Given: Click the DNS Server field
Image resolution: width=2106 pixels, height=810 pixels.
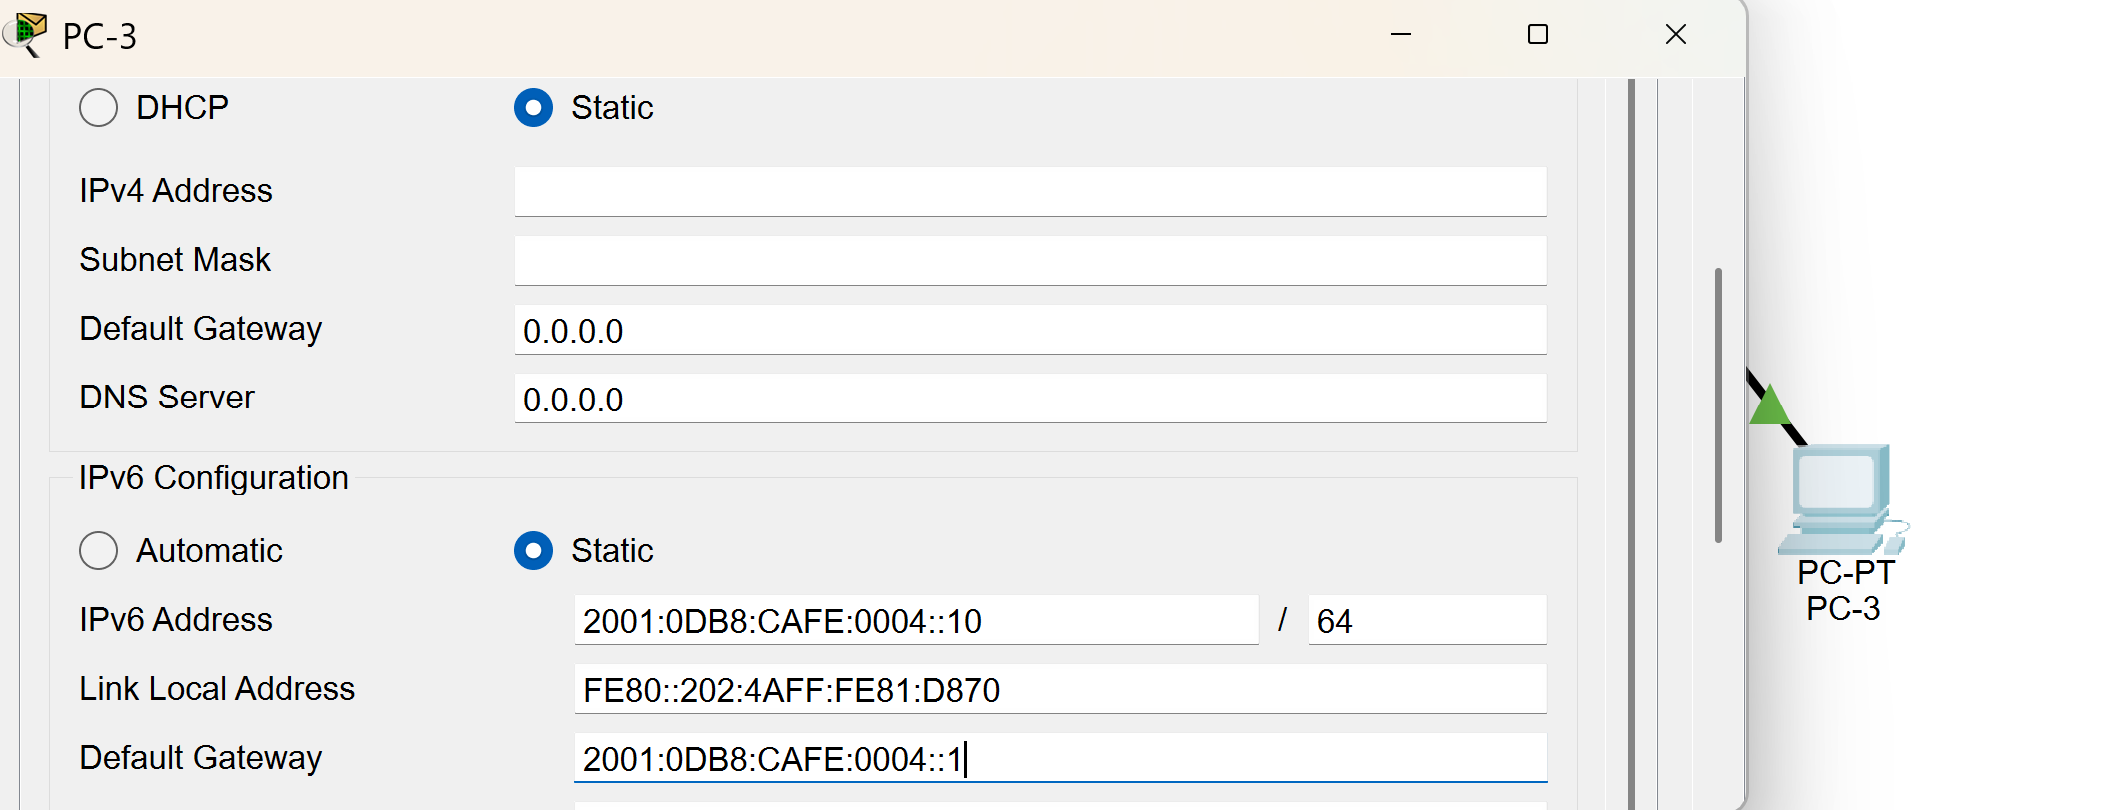Looking at the screenshot, I should (1029, 399).
